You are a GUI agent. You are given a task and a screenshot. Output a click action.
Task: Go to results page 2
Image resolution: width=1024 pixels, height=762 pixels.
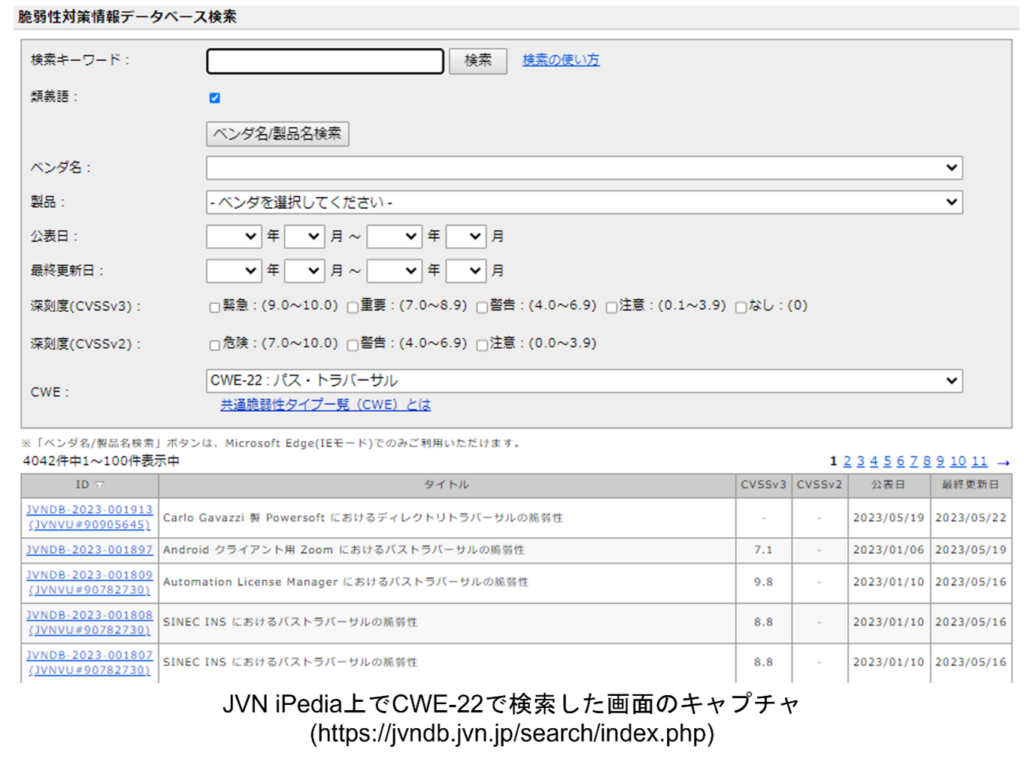[847, 461]
